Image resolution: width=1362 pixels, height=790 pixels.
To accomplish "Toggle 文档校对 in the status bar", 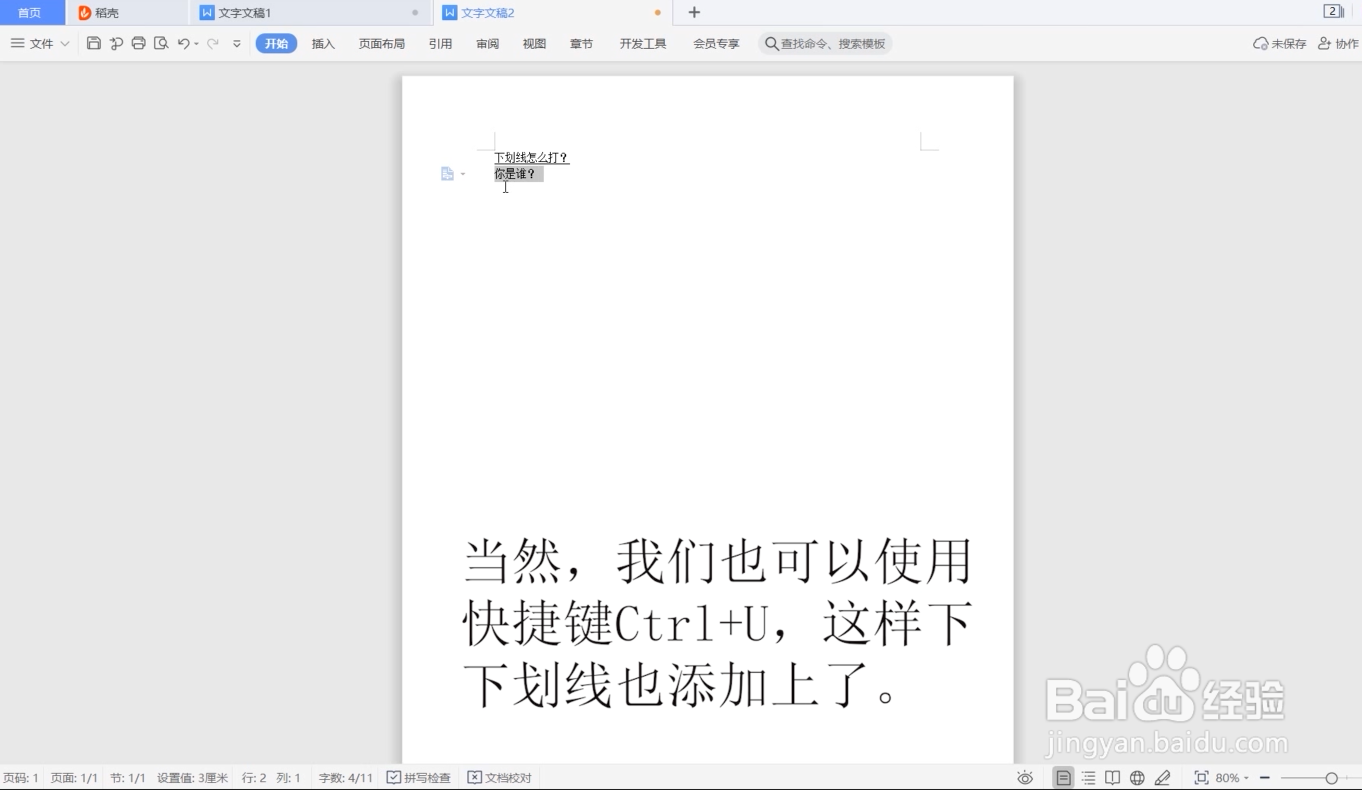I will pyautogui.click(x=499, y=777).
